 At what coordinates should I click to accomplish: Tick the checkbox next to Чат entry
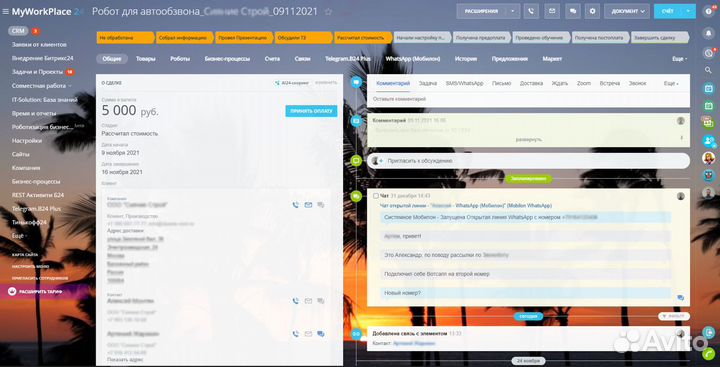tap(376, 196)
